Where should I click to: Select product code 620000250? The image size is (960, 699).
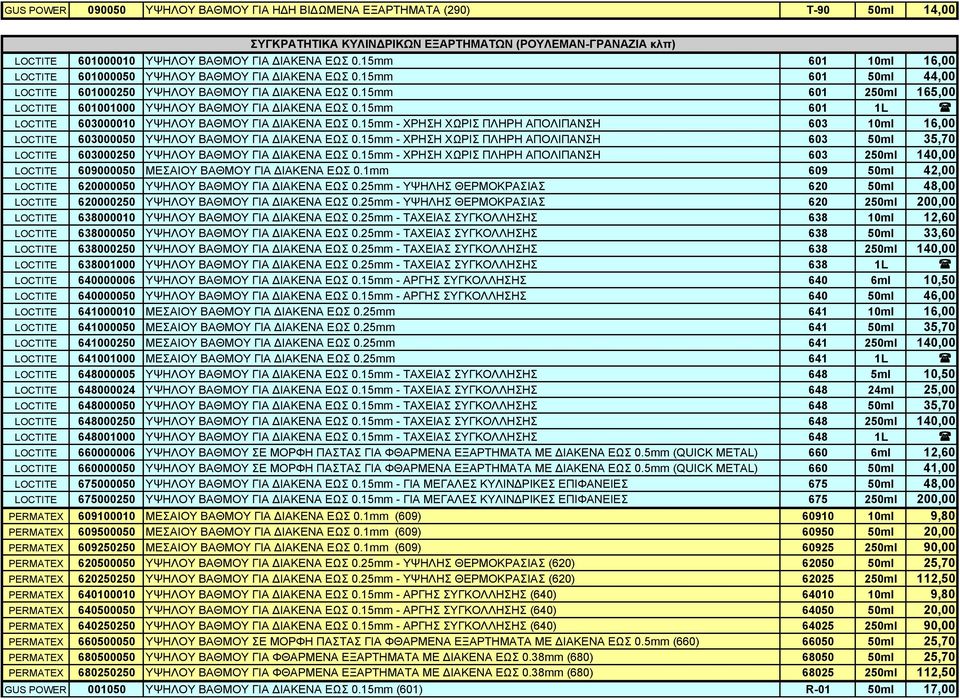(107, 202)
